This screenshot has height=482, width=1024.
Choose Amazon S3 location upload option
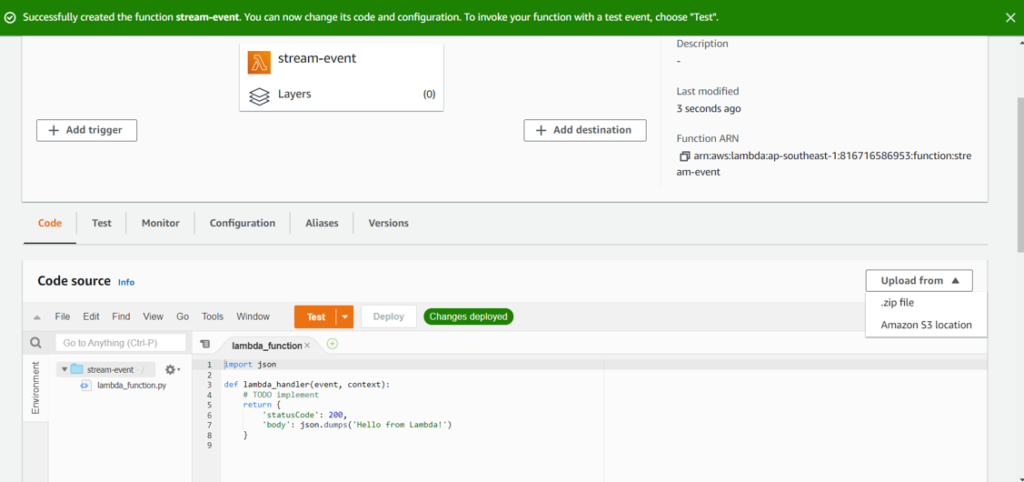[925, 325]
